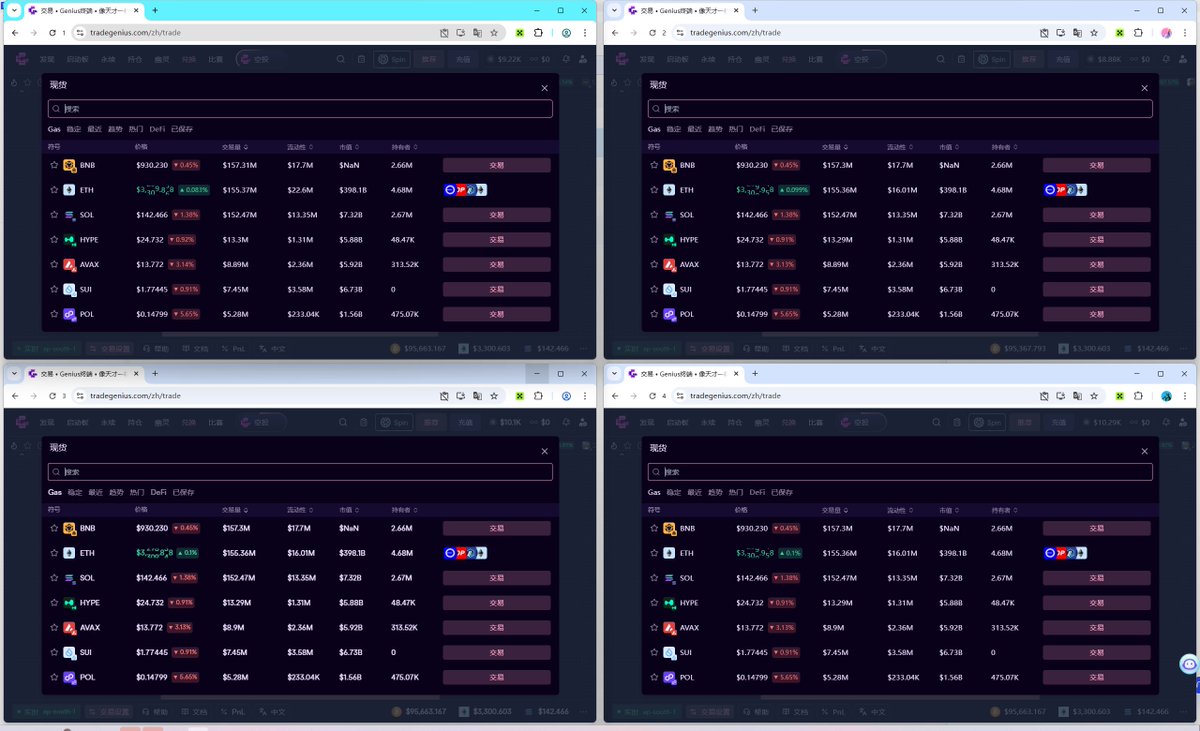1200x731 pixels.
Task: Open the floating chat assistant bubble
Action: [1188, 664]
